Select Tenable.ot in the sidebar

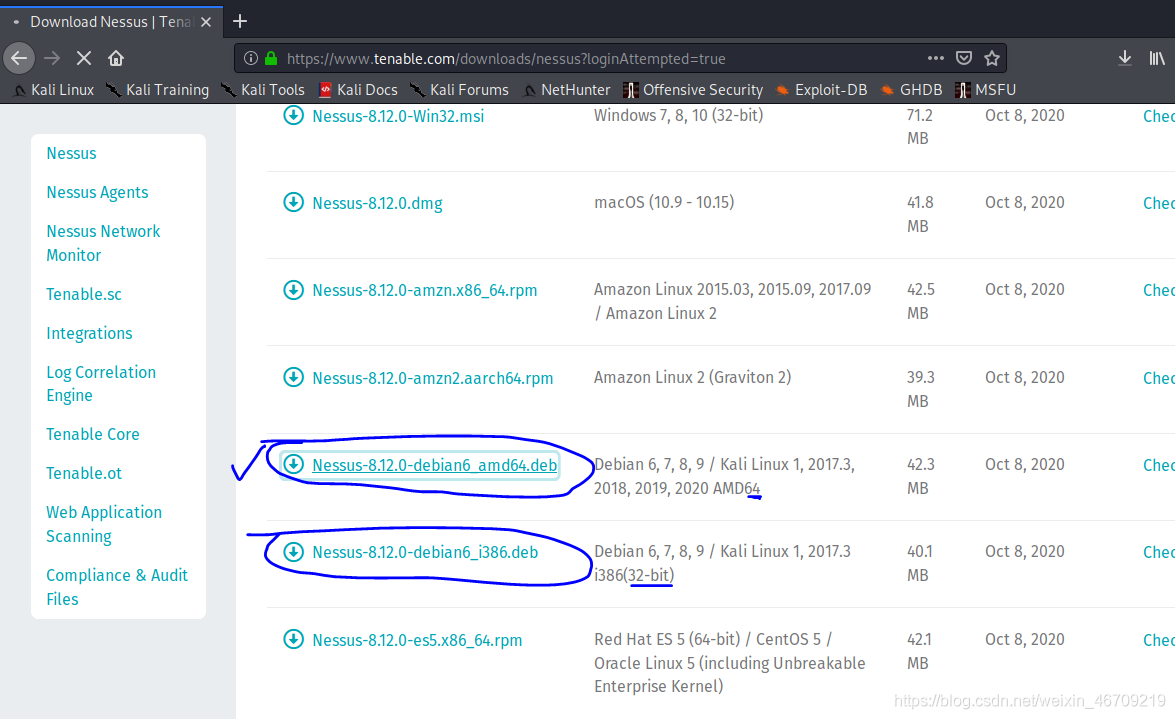coord(84,473)
